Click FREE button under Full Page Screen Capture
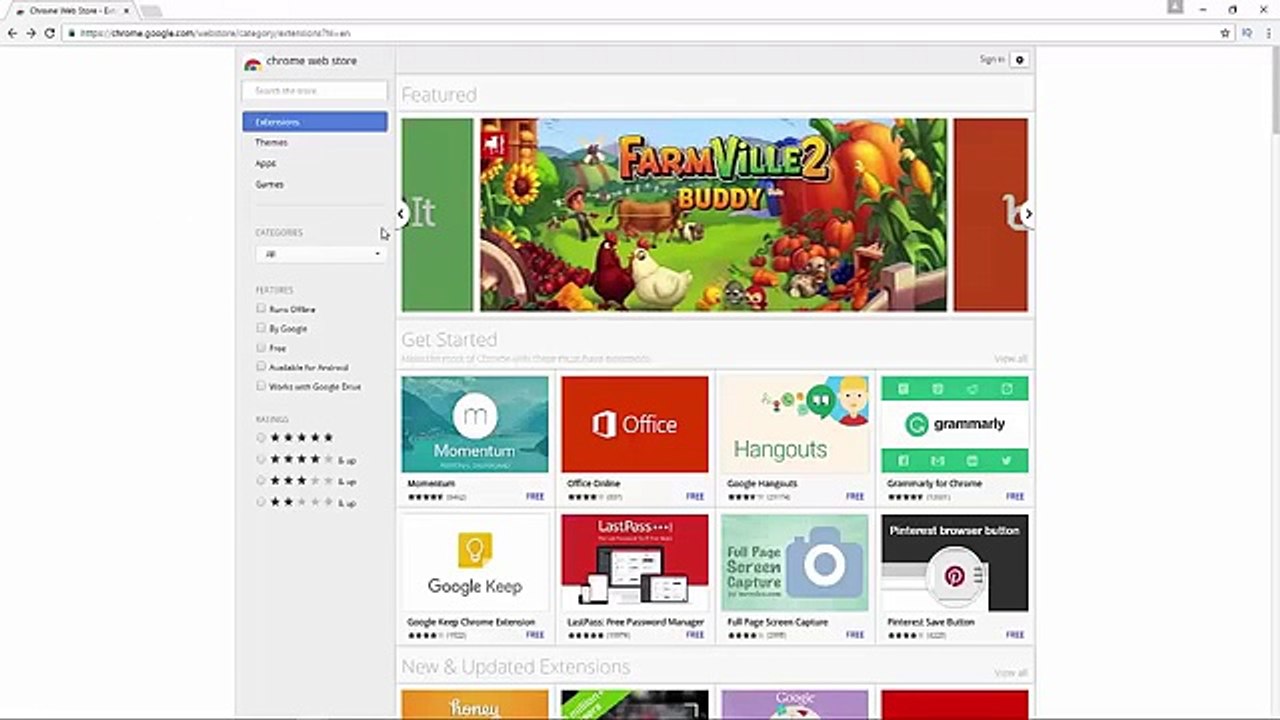1280x720 pixels. pyautogui.click(x=855, y=634)
